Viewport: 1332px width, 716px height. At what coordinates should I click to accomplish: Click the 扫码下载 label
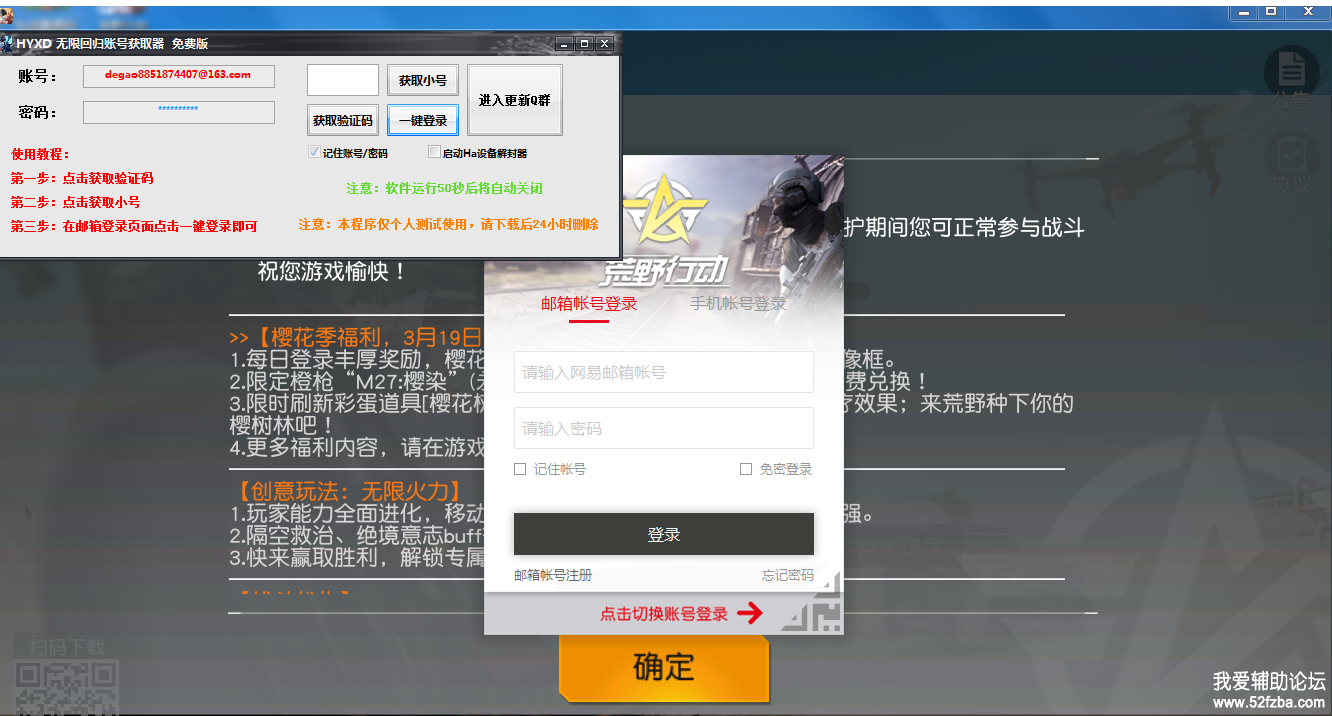tap(67, 647)
